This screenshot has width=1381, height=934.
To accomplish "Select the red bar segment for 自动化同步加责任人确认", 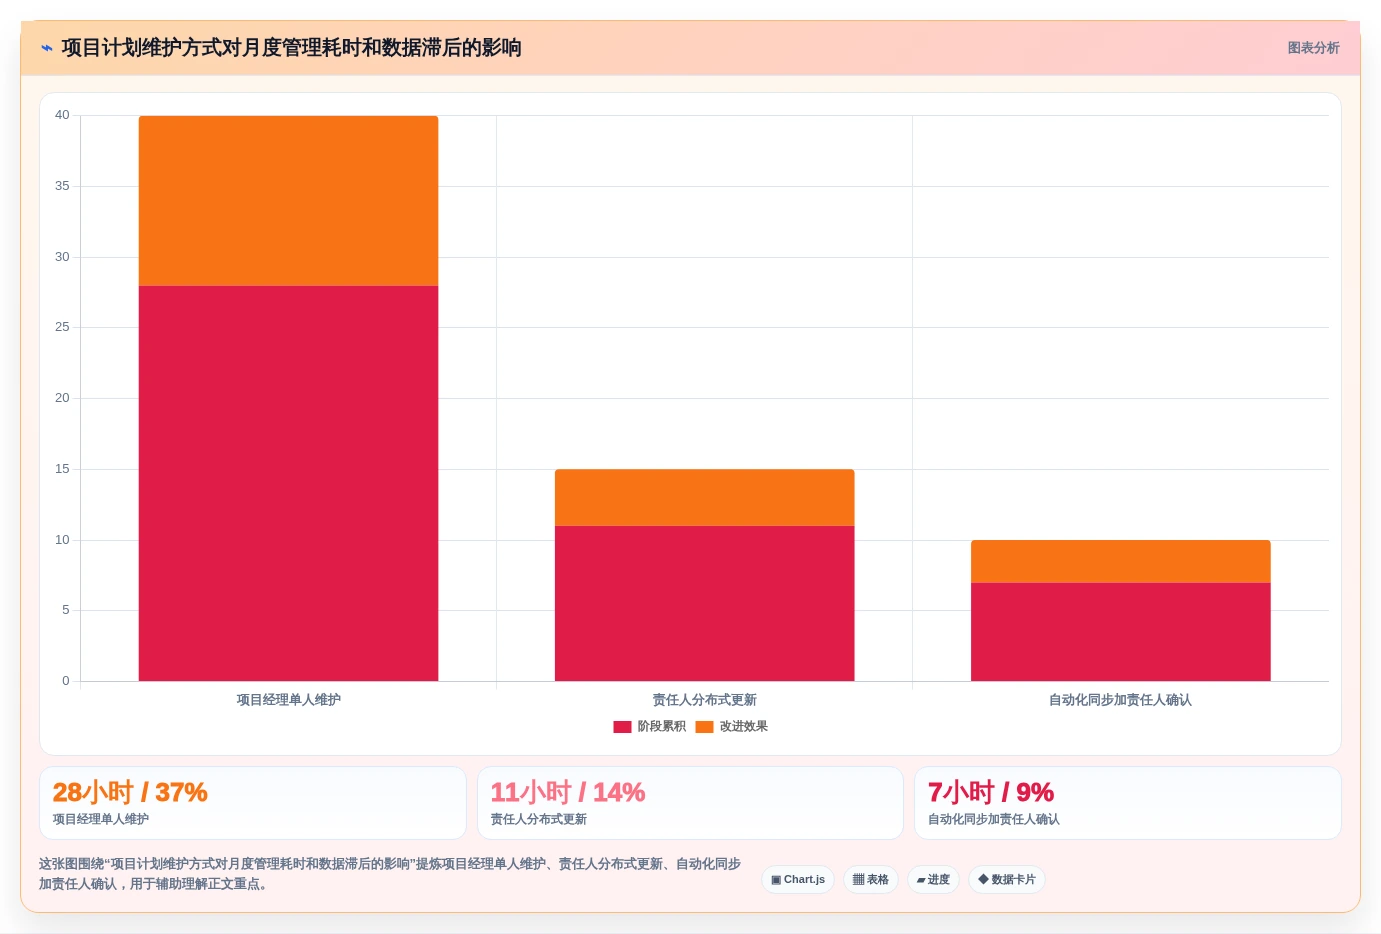I will coord(1121,632).
